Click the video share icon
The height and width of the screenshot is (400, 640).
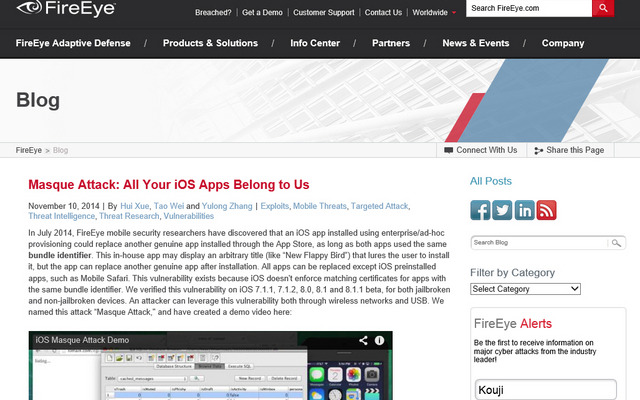click(x=363, y=340)
